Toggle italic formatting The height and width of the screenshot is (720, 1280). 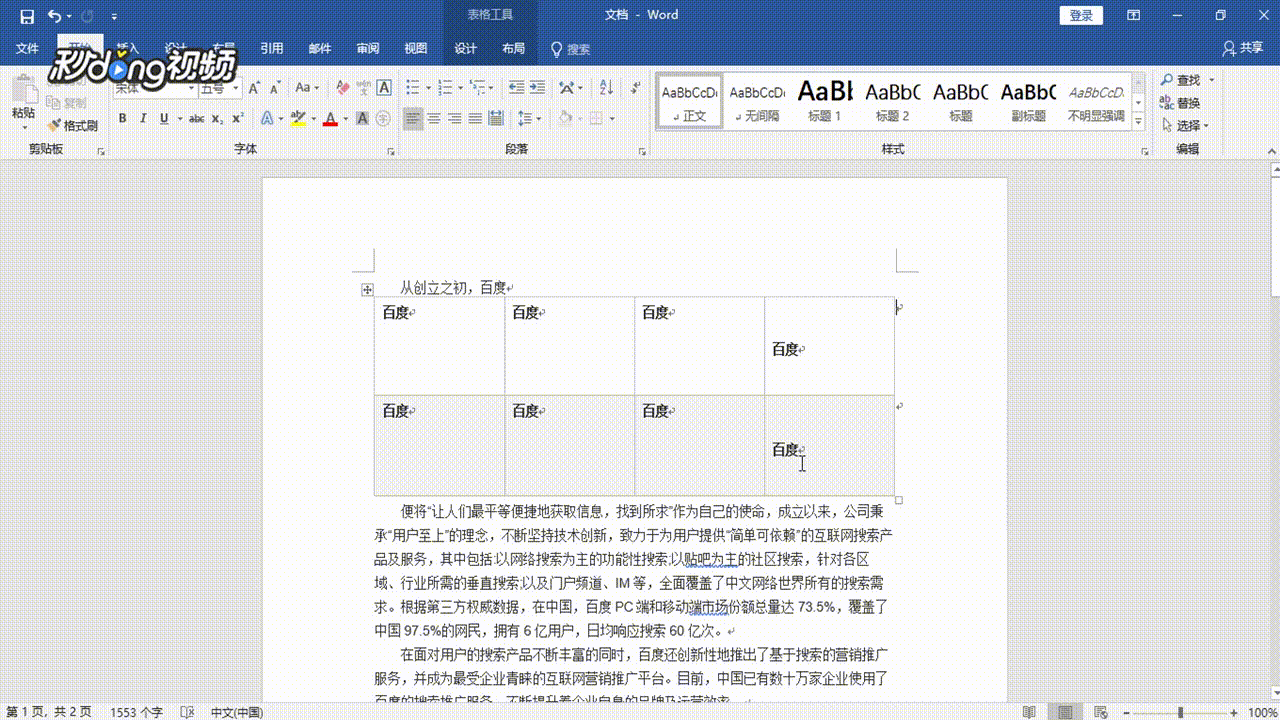point(142,119)
